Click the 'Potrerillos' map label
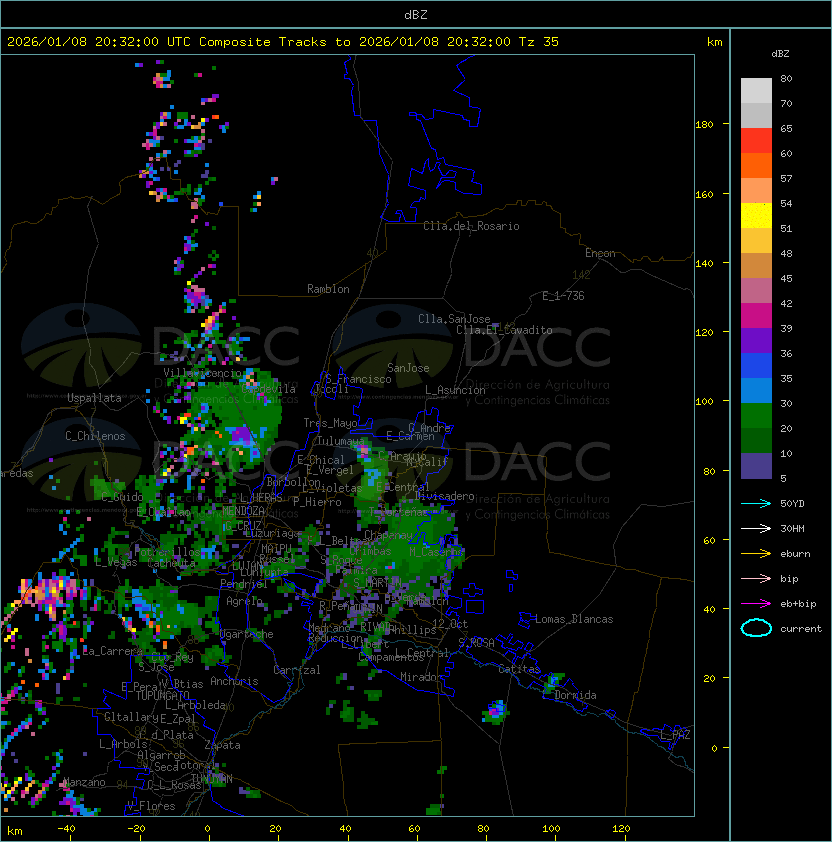Viewport: 832px width, 842px height. tap(167, 552)
